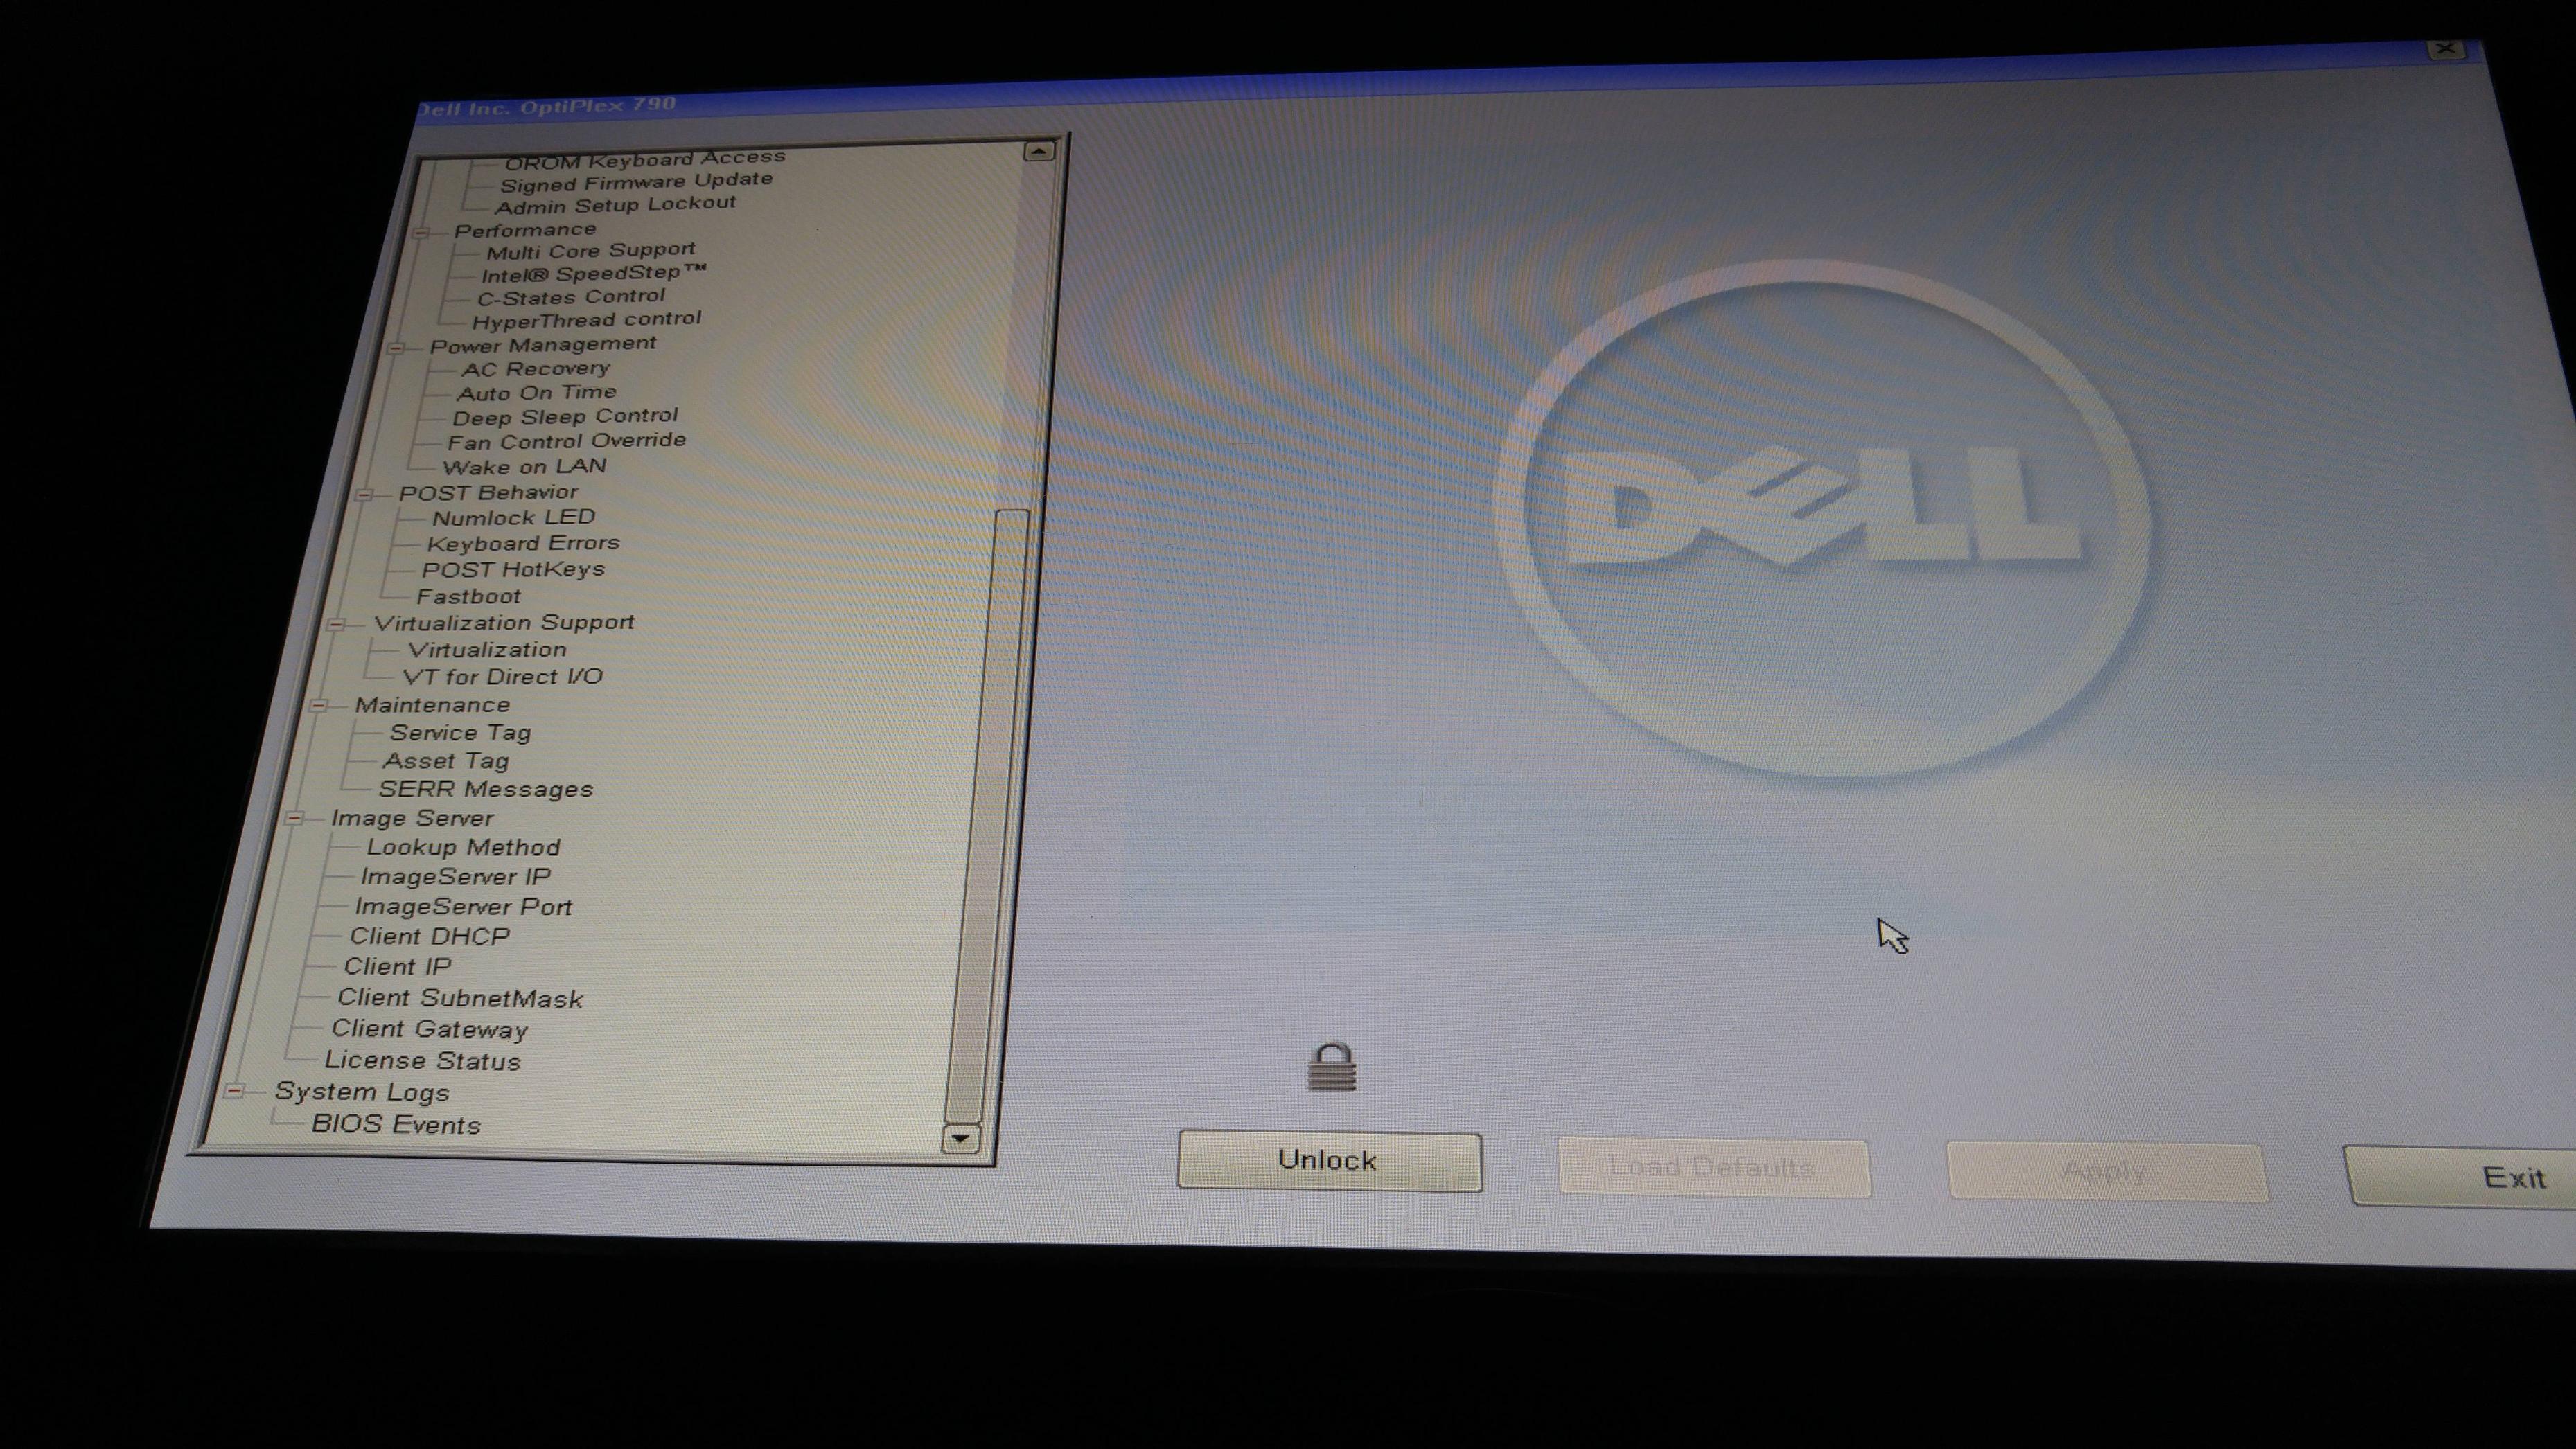This screenshot has height=1449, width=2576.
Task: Open Admin Setup Lockout setting
Action: [x=615, y=205]
